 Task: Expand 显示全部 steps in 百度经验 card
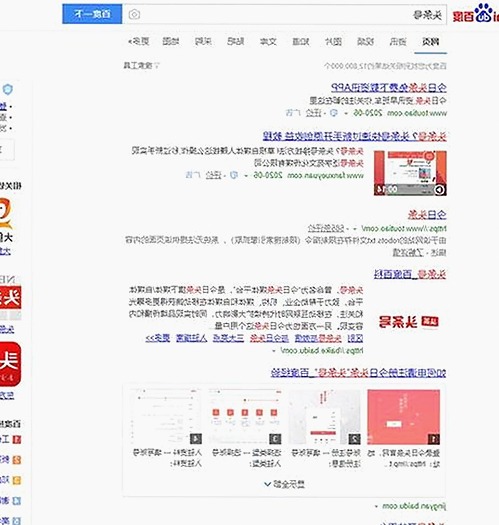(x=284, y=484)
